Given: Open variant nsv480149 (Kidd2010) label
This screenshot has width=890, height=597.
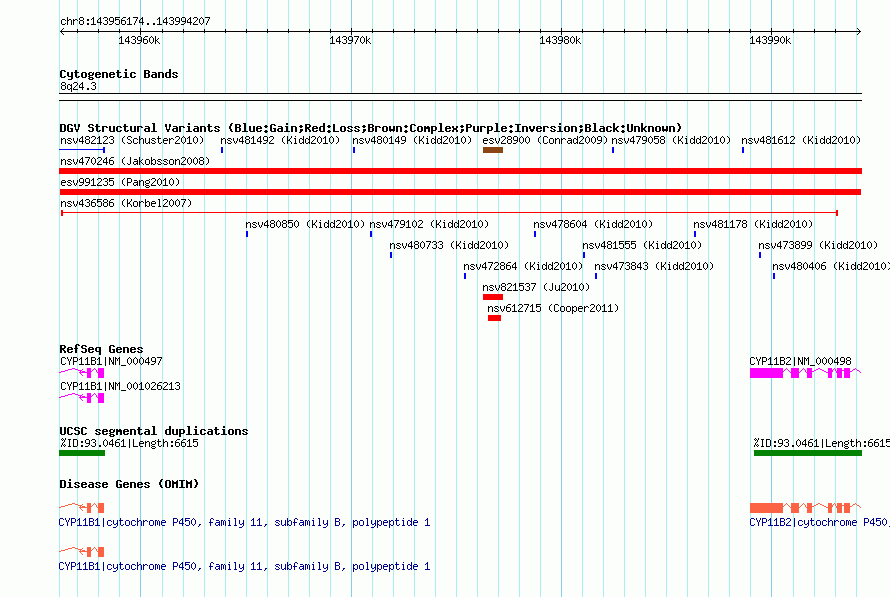Looking at the screenshot, I should pos(412,140).
